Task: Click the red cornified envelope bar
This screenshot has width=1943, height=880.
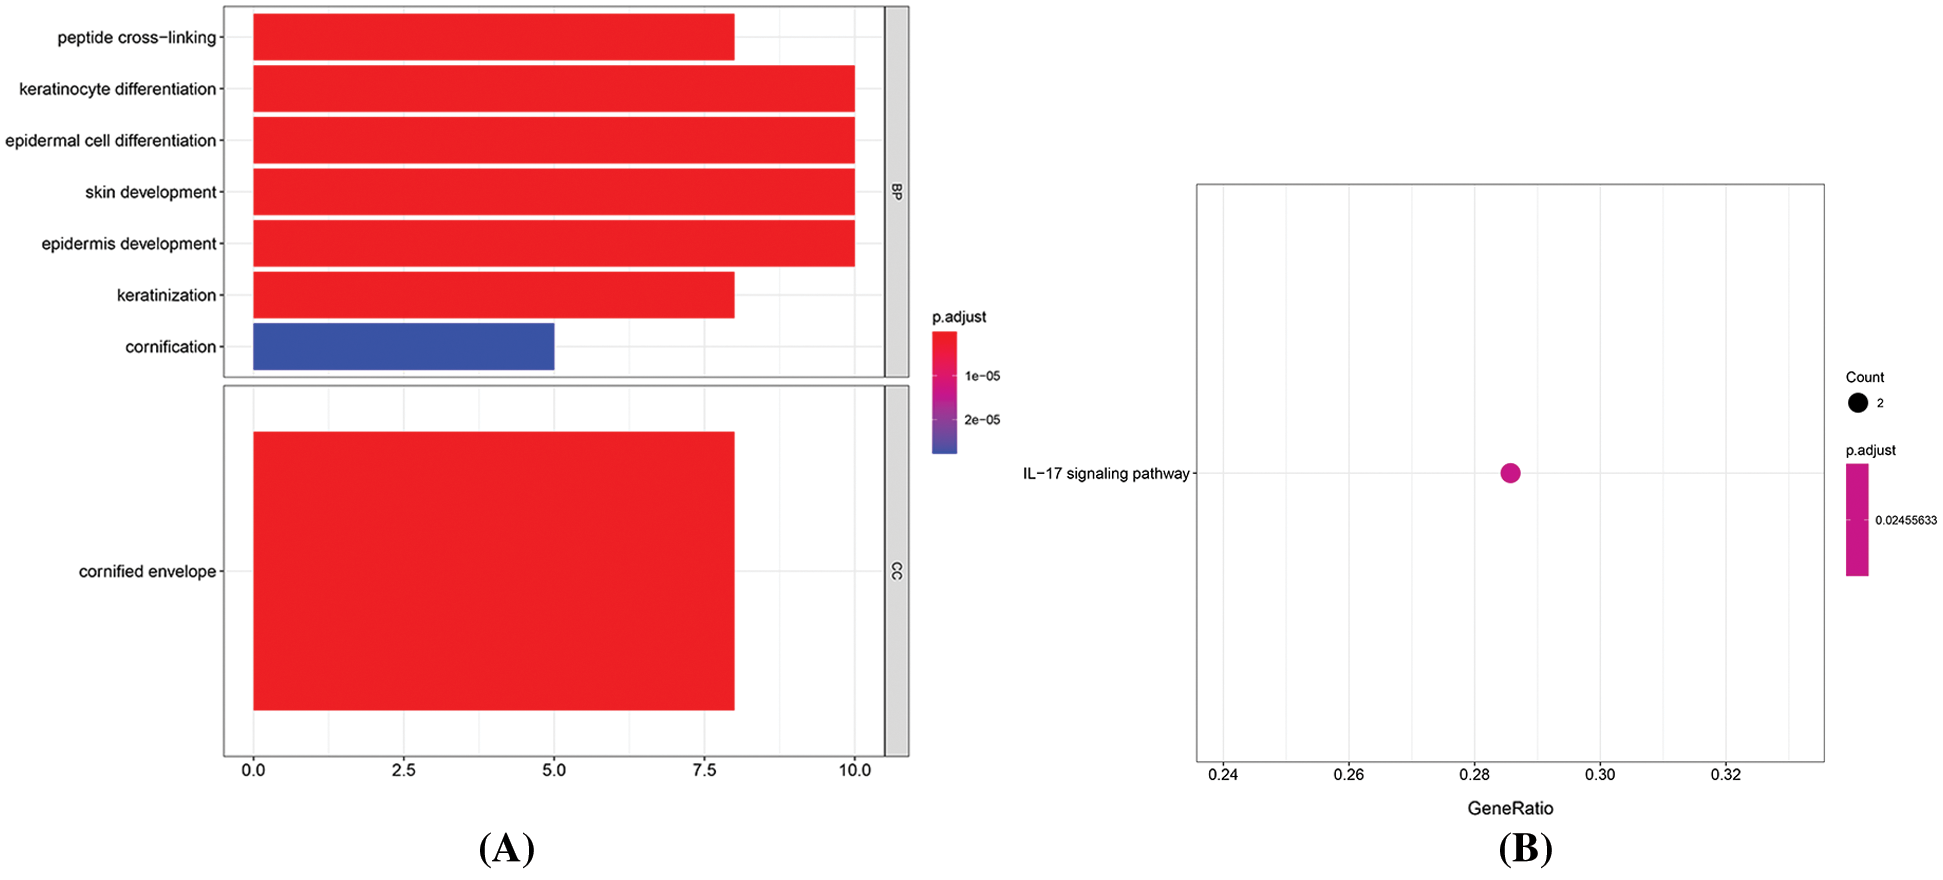Action: pyautogui.click(x=493, y=571)
